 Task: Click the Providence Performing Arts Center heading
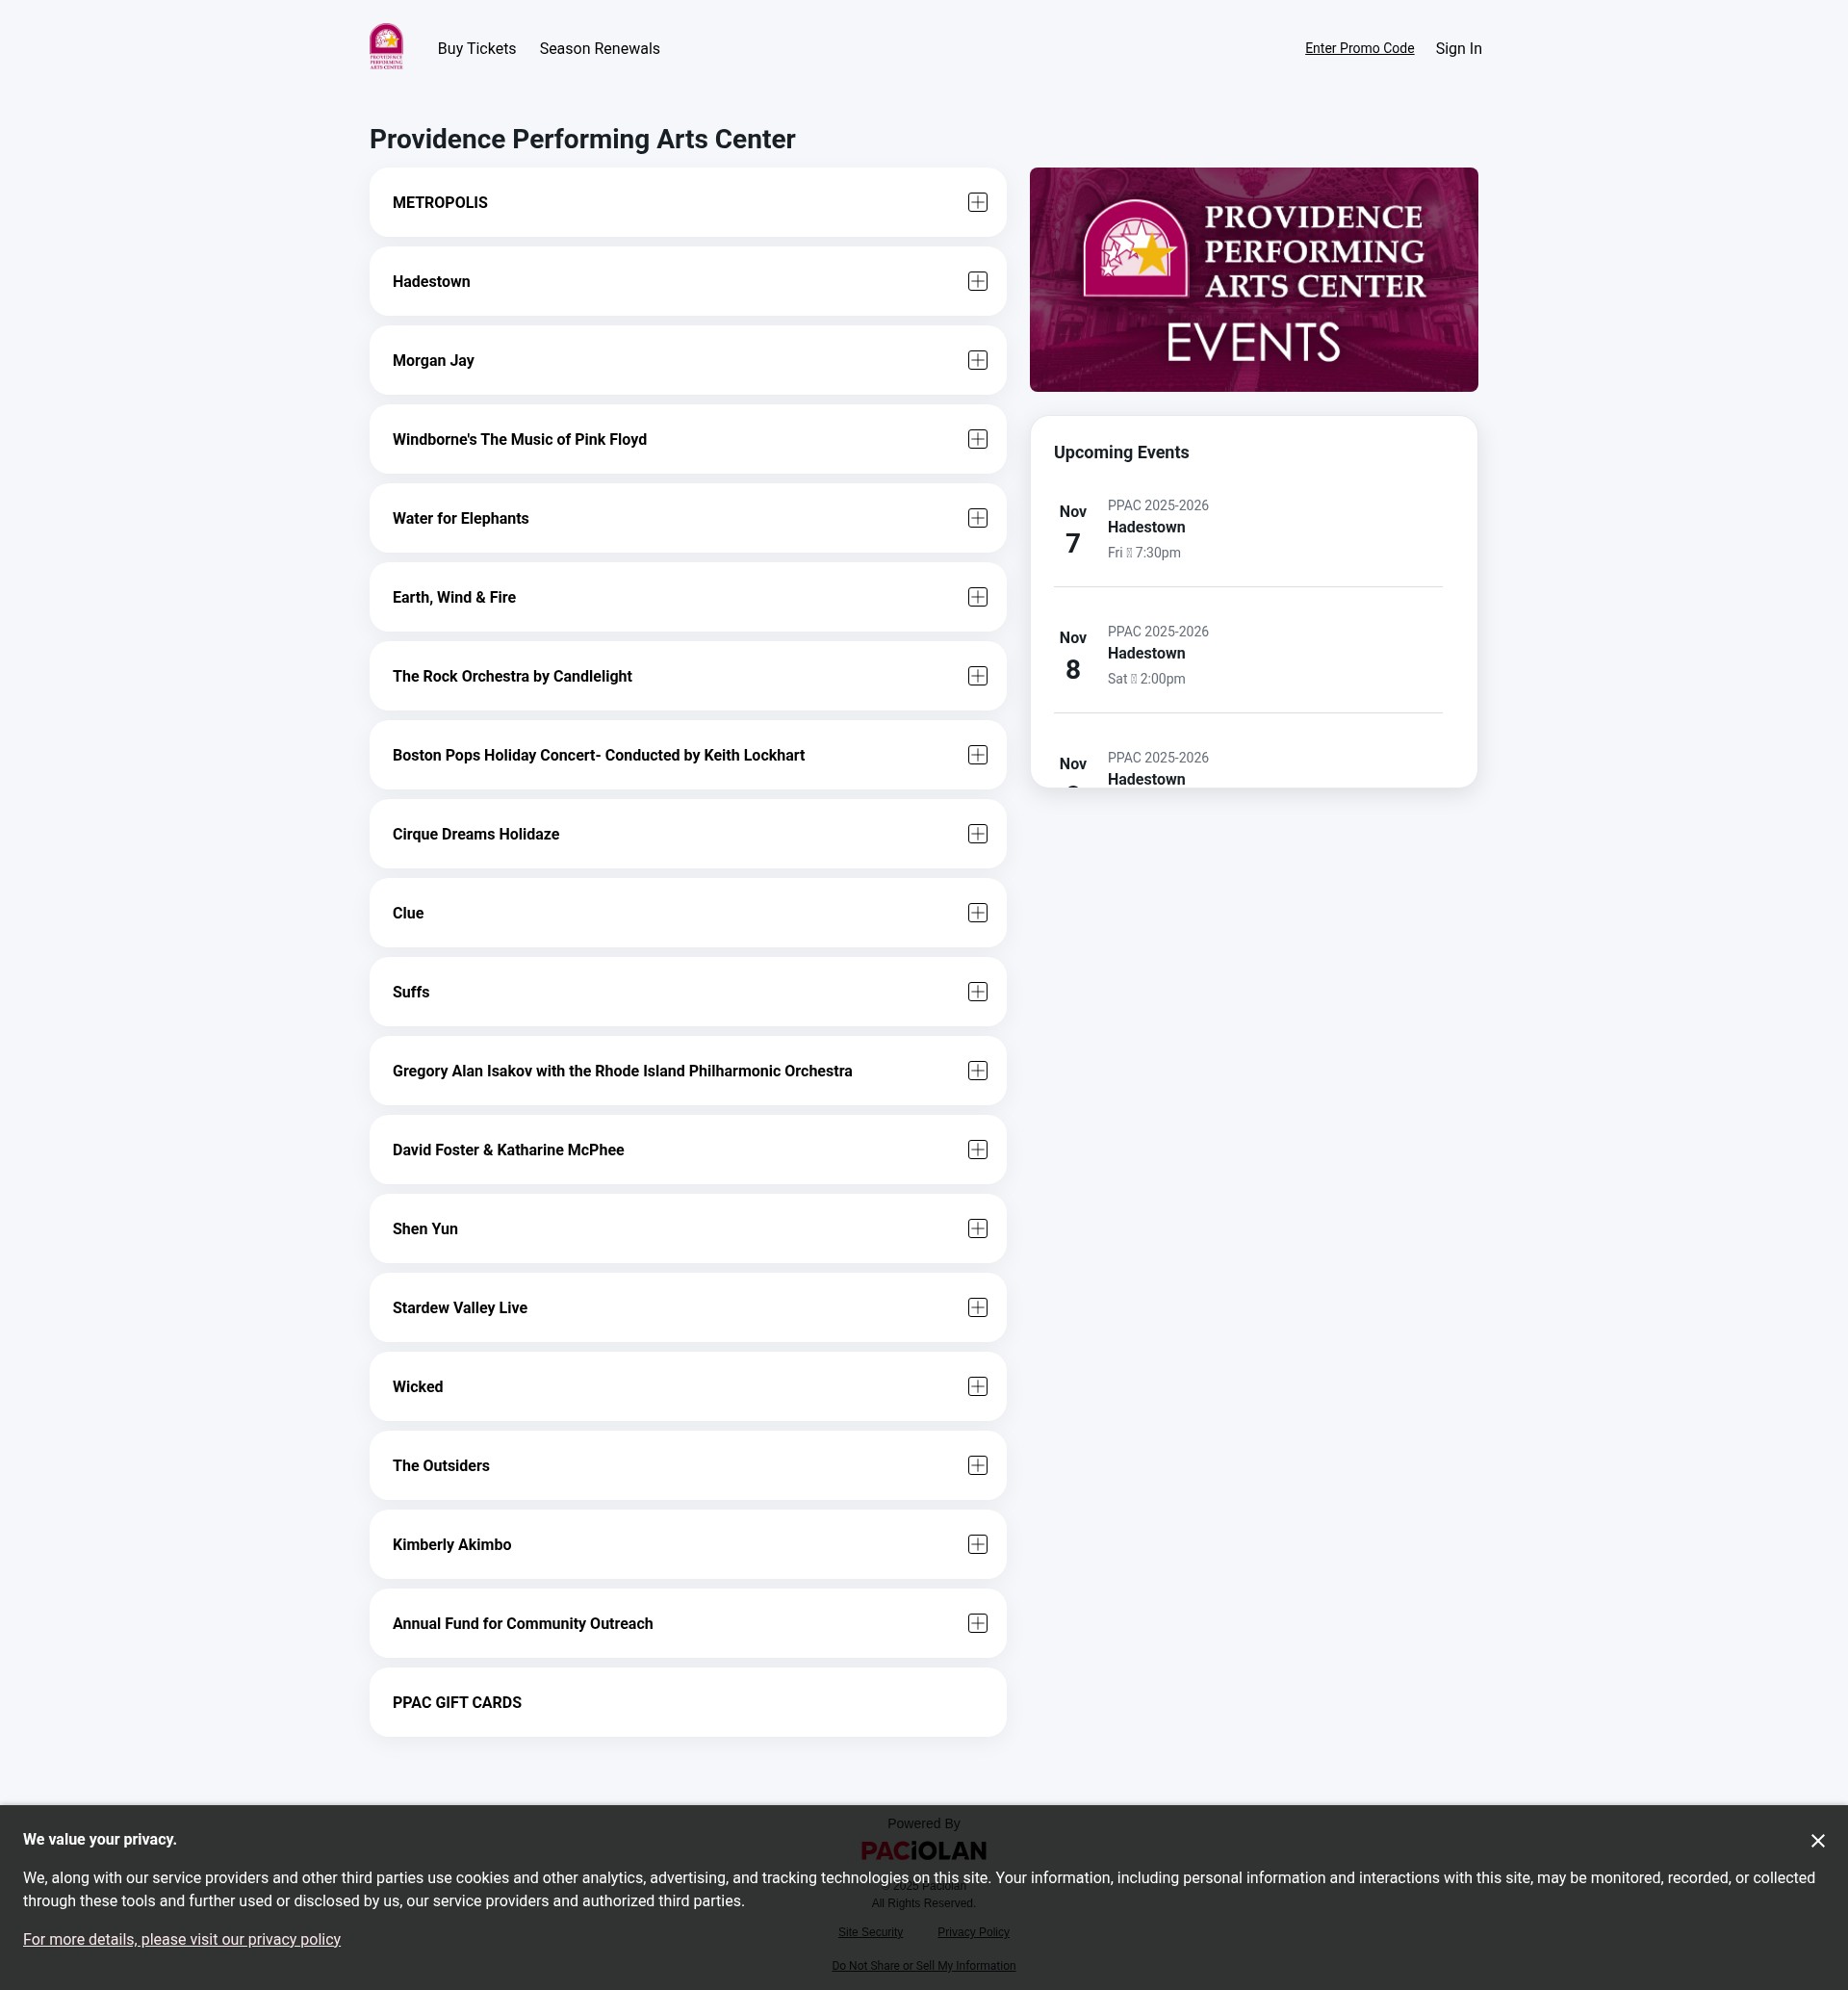pyautogui.click(x=582, y=139)
